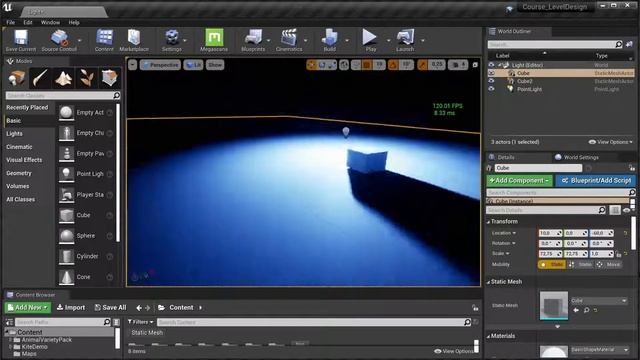This screenshot has width=640, height=360.
Task: Open the Perspective view dropdown
Action: [160, 65]
